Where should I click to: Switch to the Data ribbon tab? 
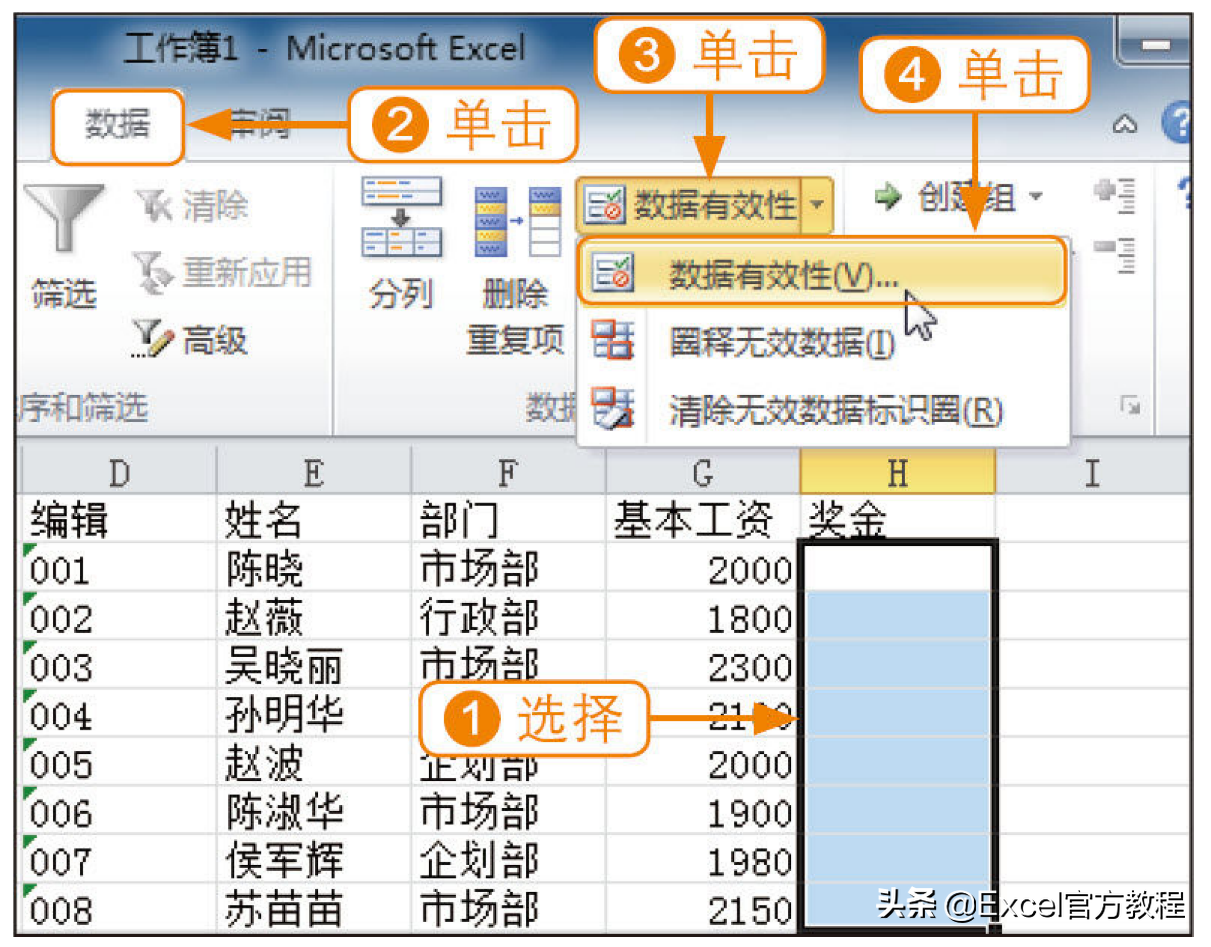tap(117, 125)
